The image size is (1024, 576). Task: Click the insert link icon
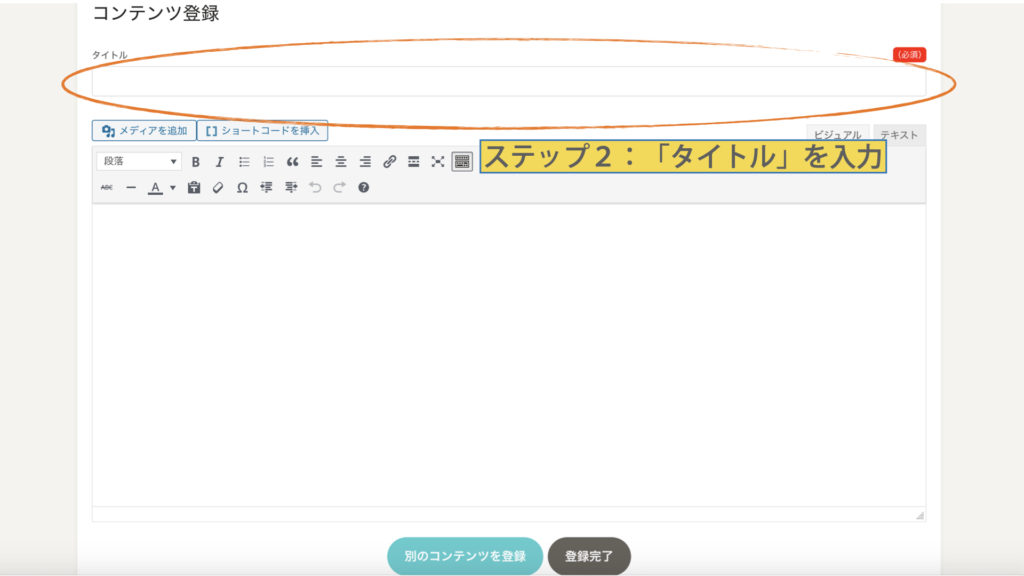389,162
